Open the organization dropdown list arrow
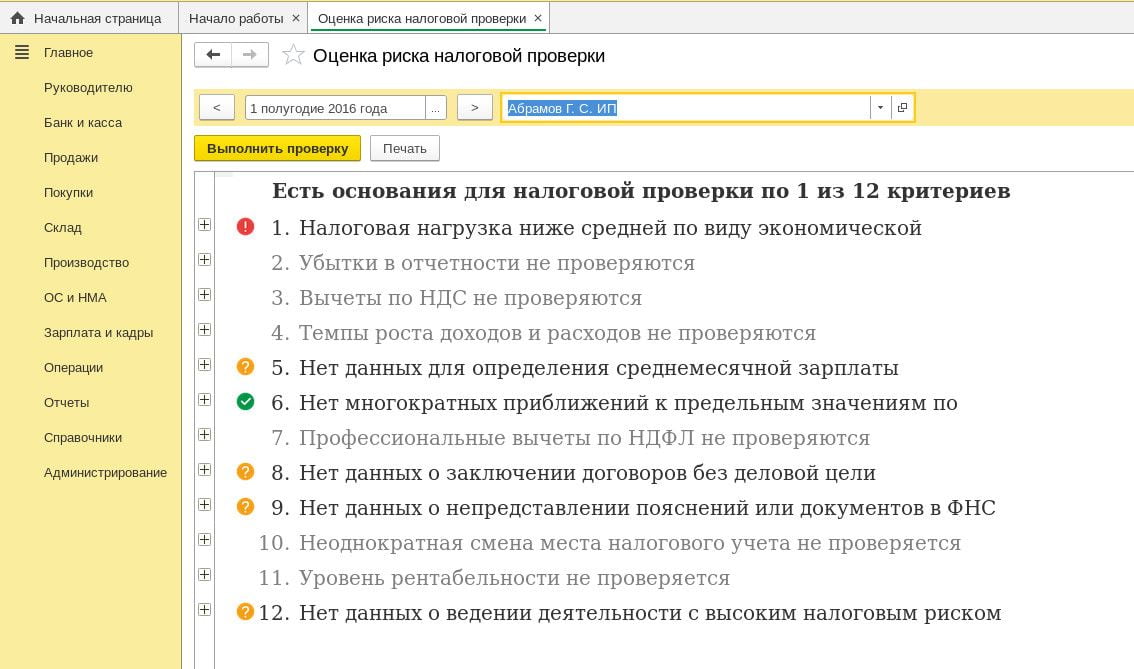 pos(880,108)
